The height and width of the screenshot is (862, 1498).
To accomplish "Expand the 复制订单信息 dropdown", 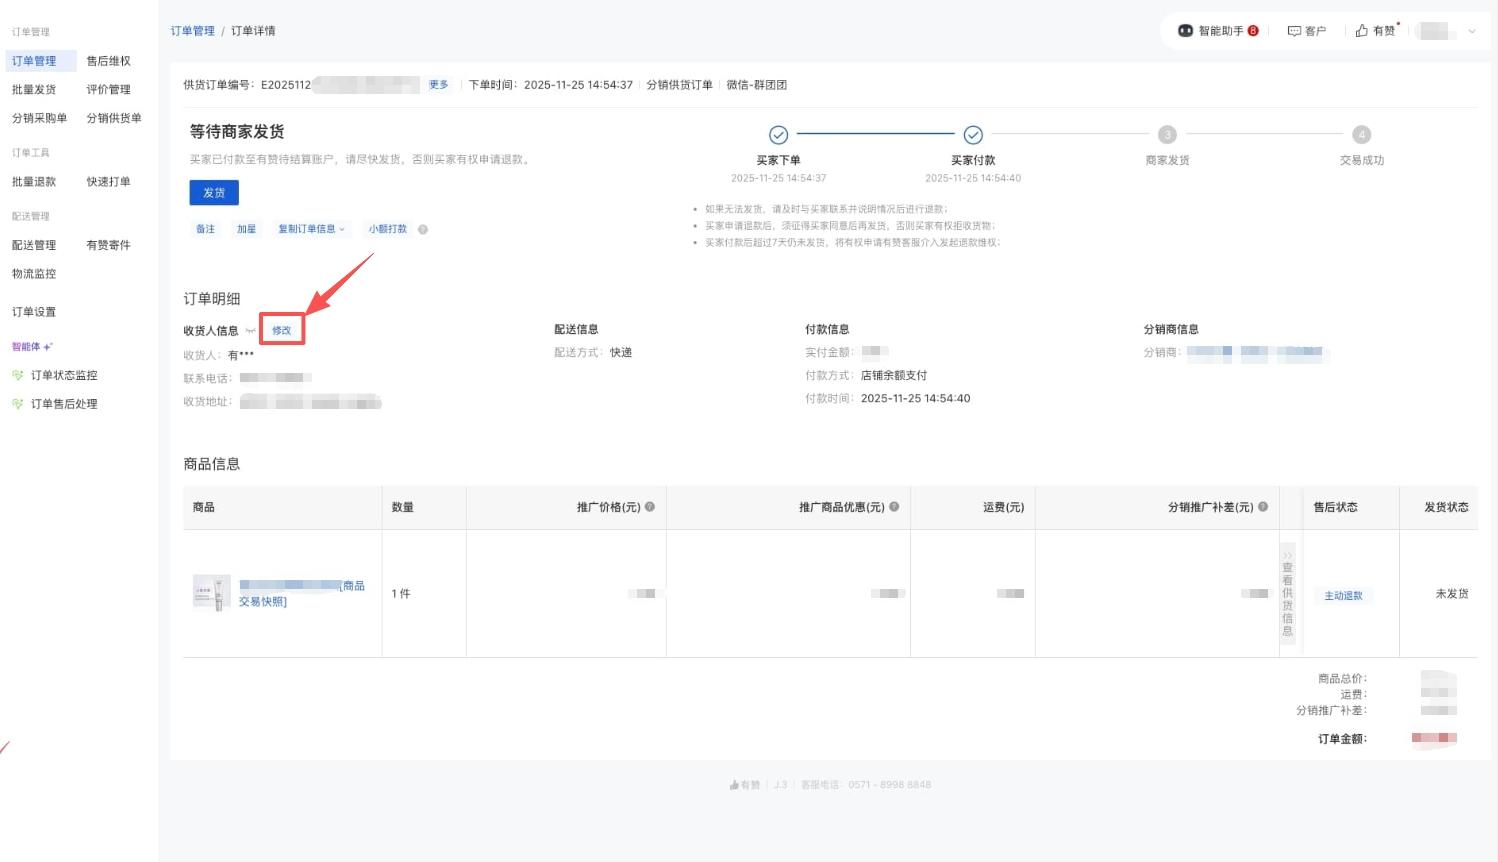I will click(x=311, y=229).
